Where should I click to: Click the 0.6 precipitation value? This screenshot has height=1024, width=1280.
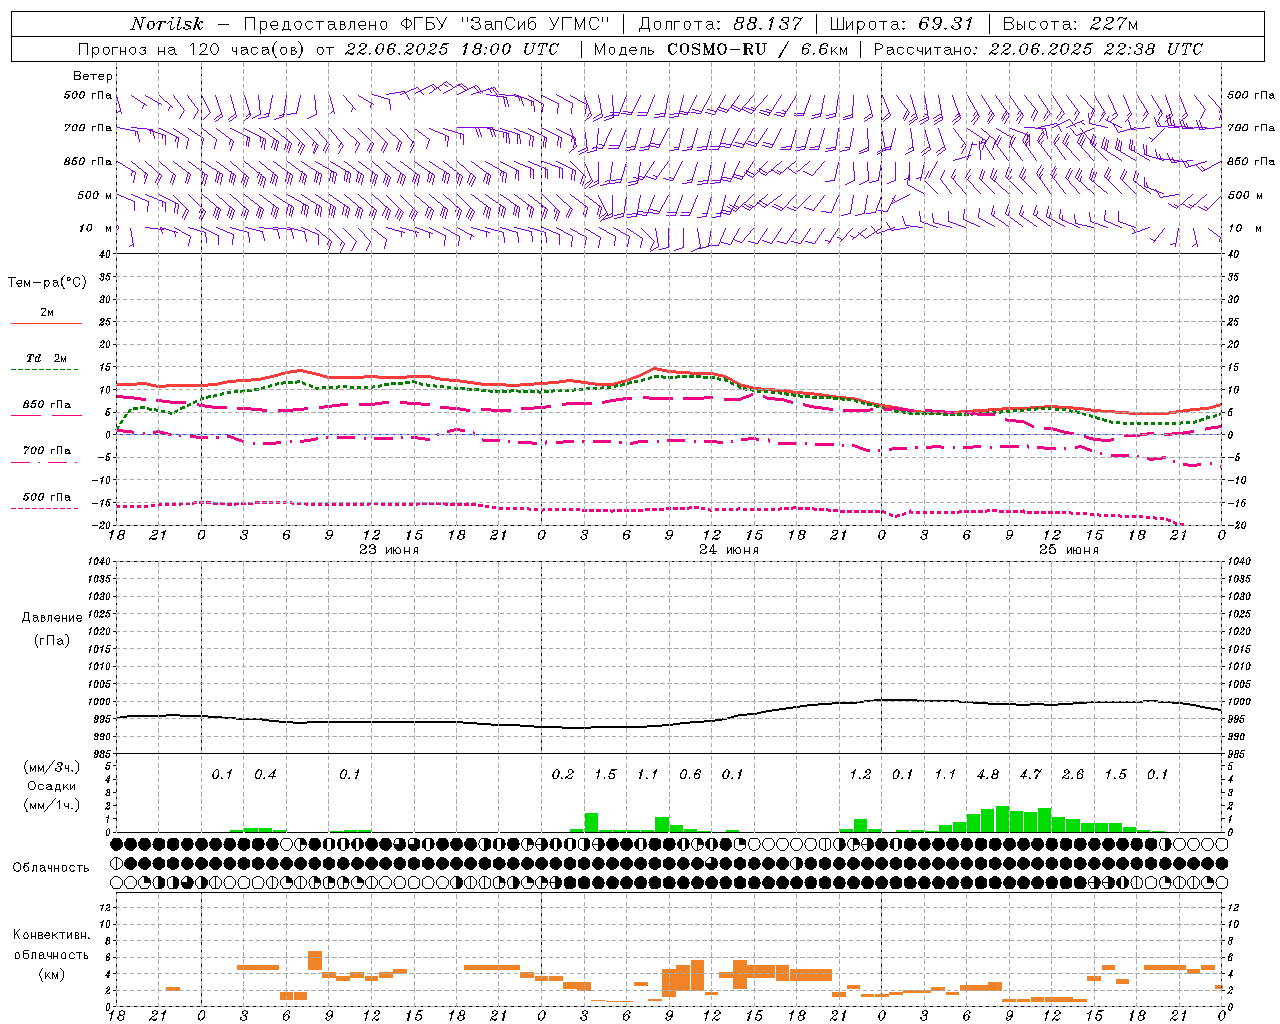[x=690, y=774]
